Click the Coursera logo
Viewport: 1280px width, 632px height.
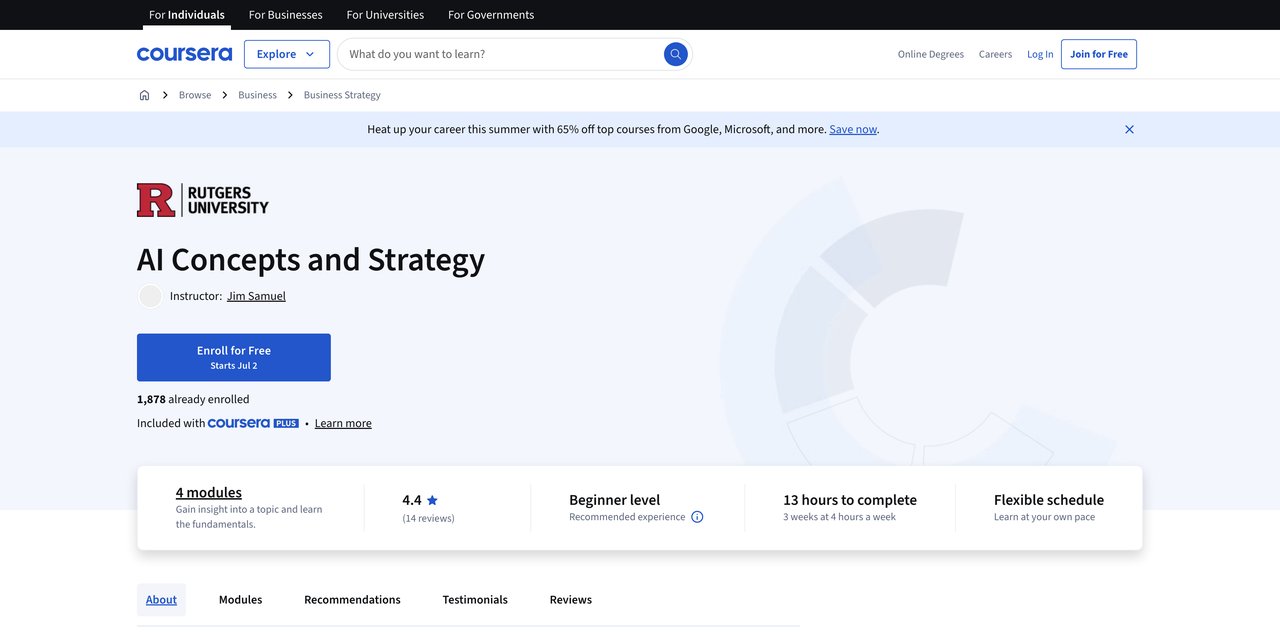[184, 54]
